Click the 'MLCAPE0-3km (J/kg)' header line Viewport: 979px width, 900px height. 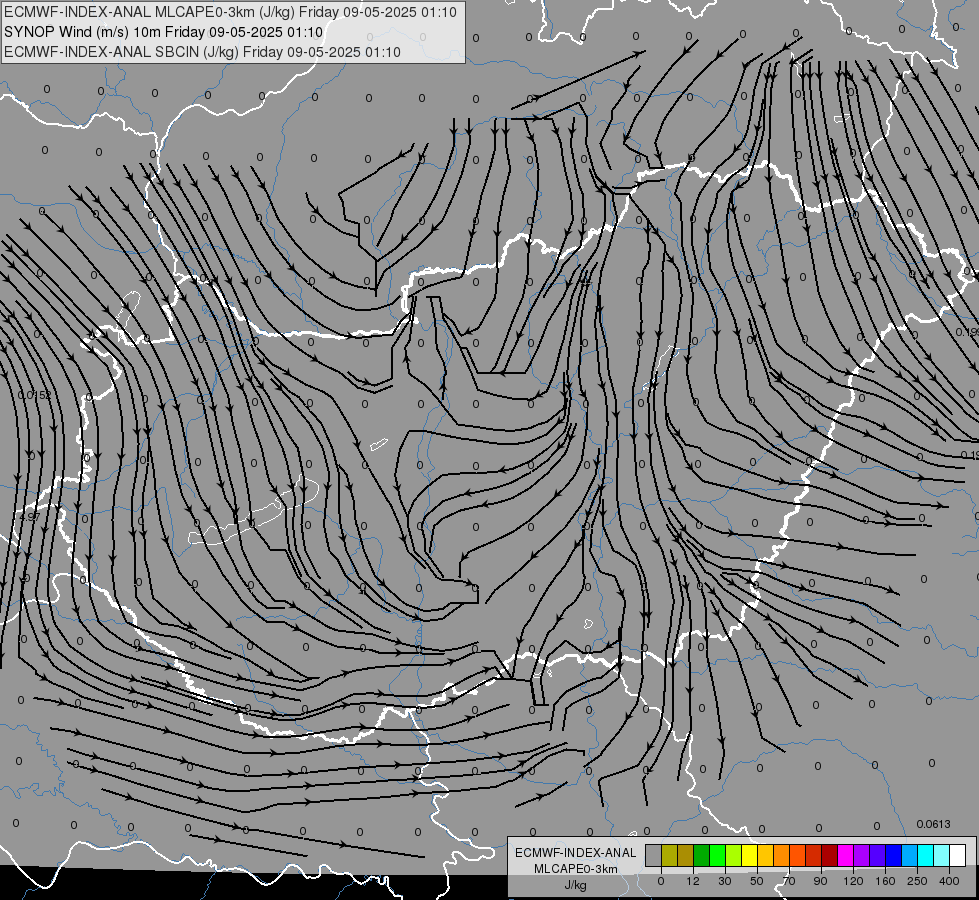(230, 12)
